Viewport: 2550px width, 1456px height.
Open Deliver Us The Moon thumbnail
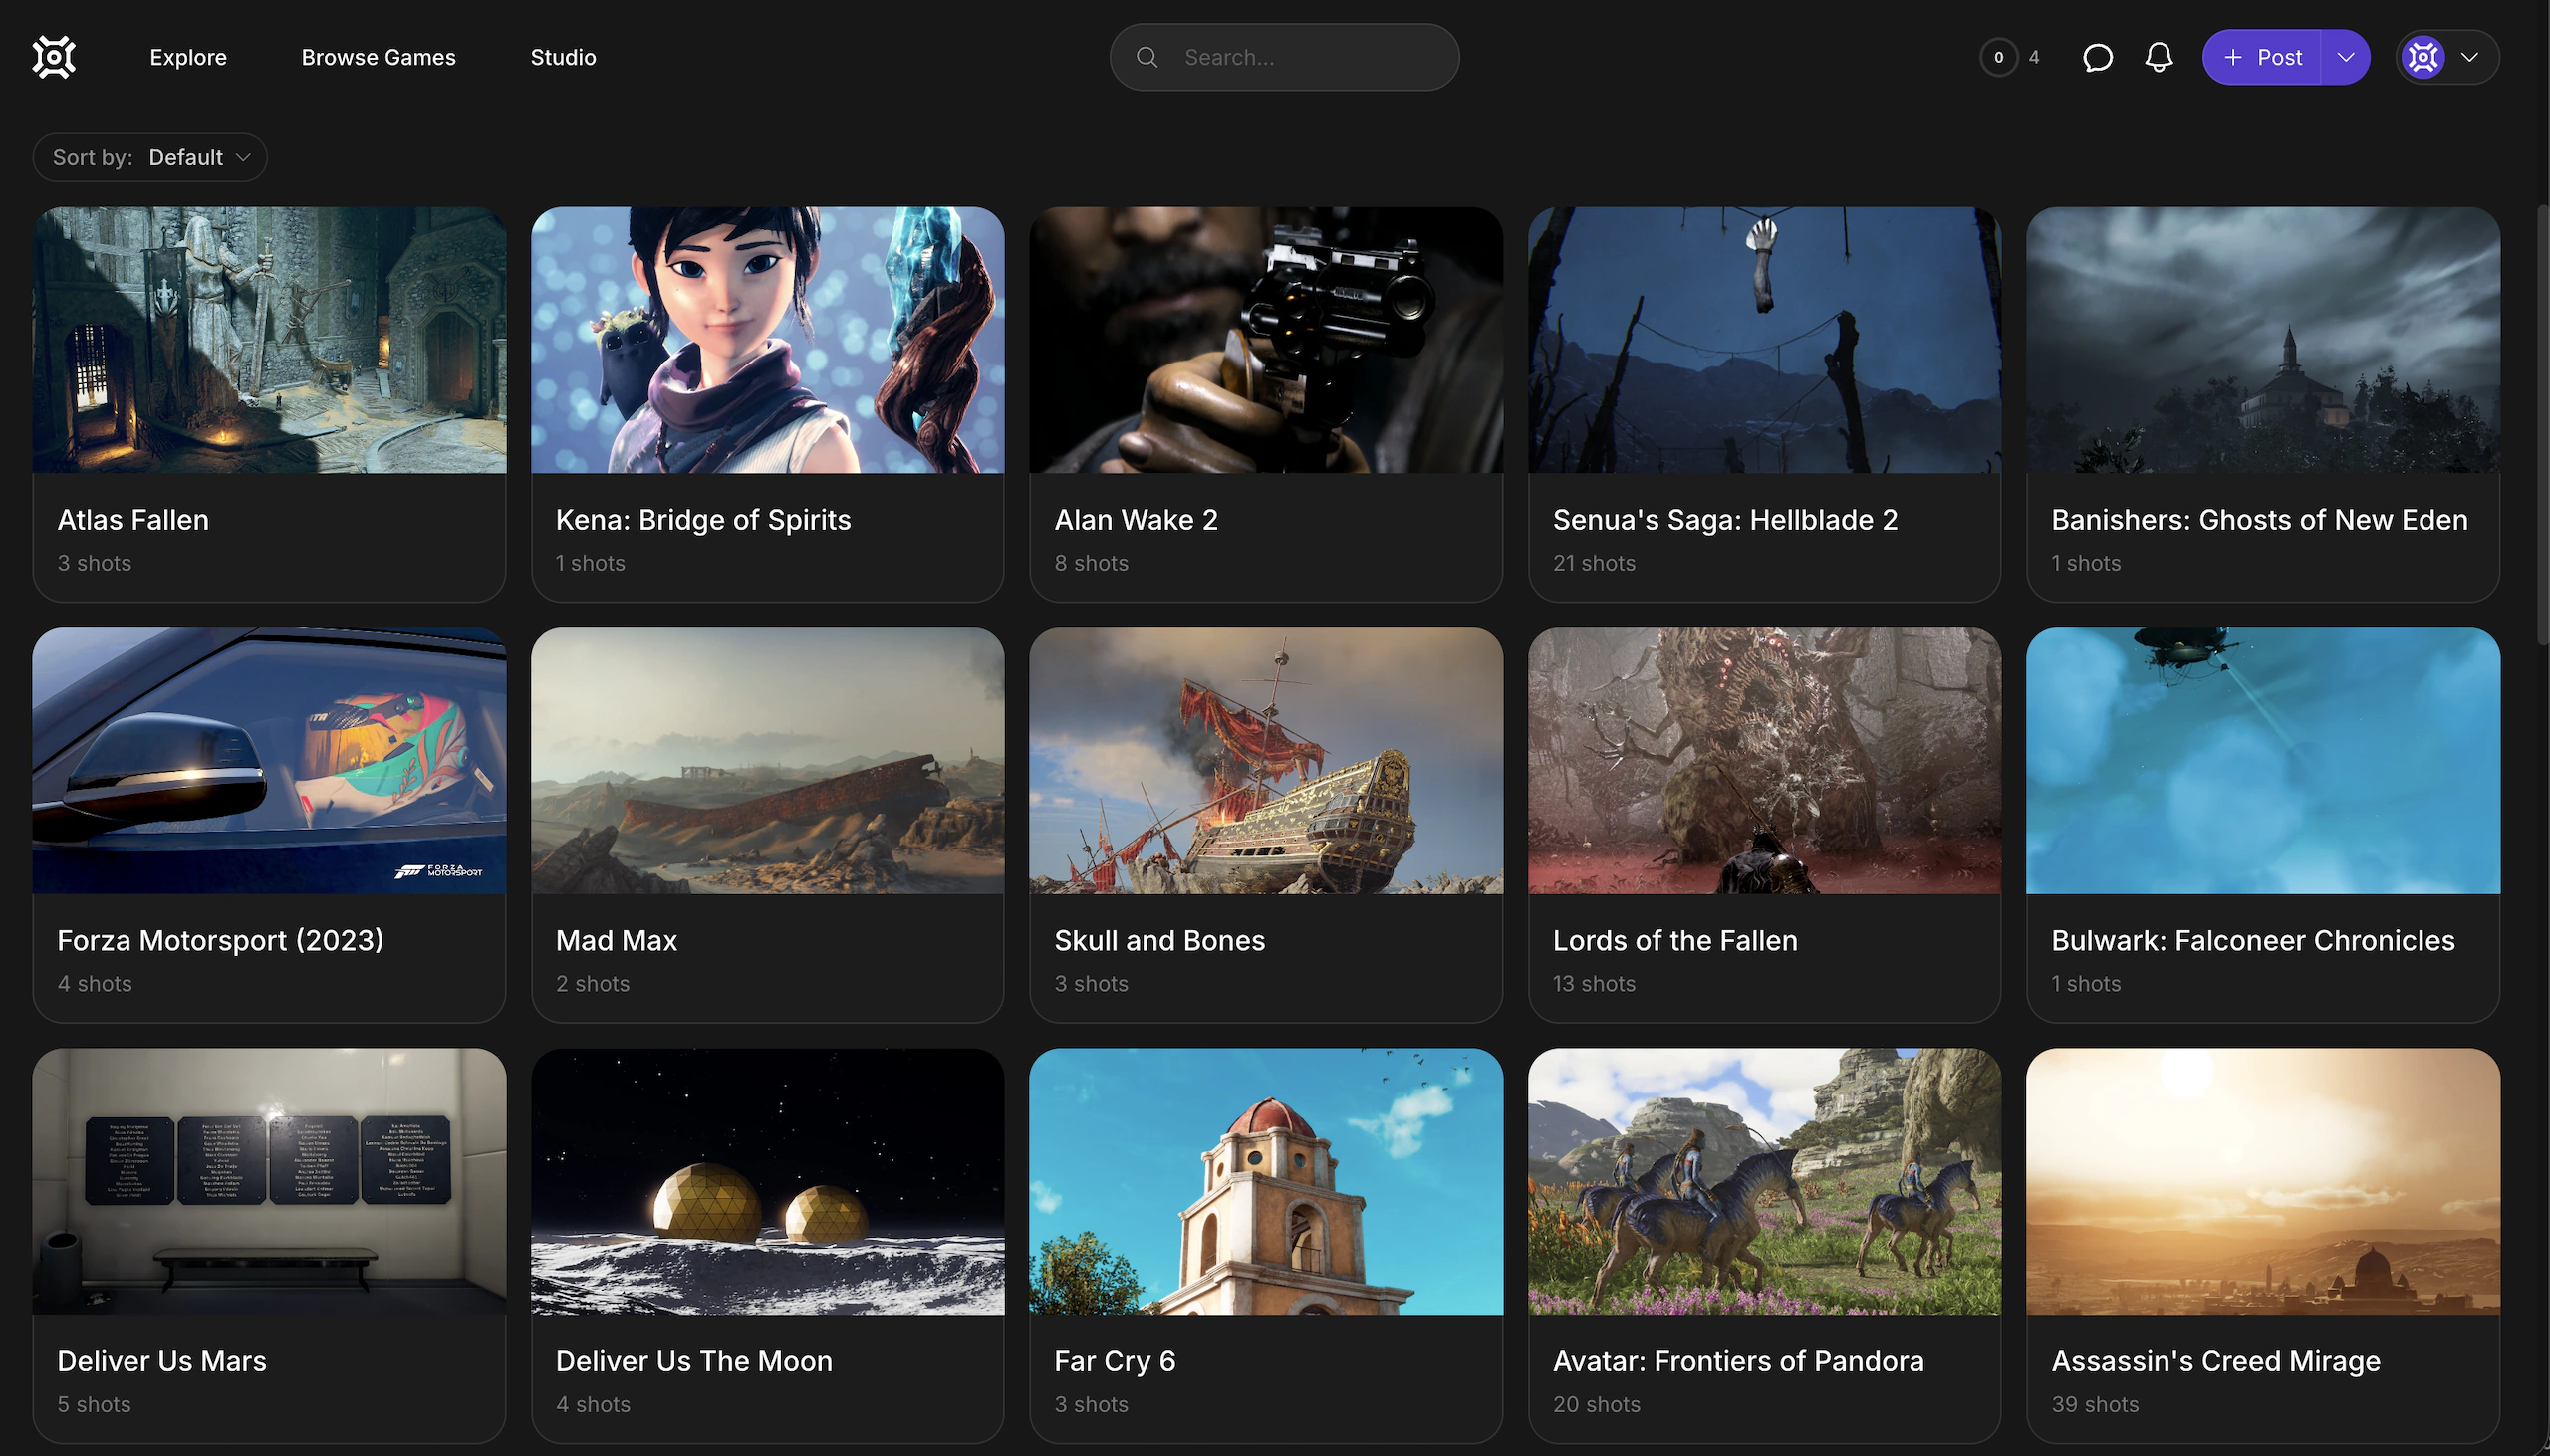pyautogui.click(x=767, y=1181)
